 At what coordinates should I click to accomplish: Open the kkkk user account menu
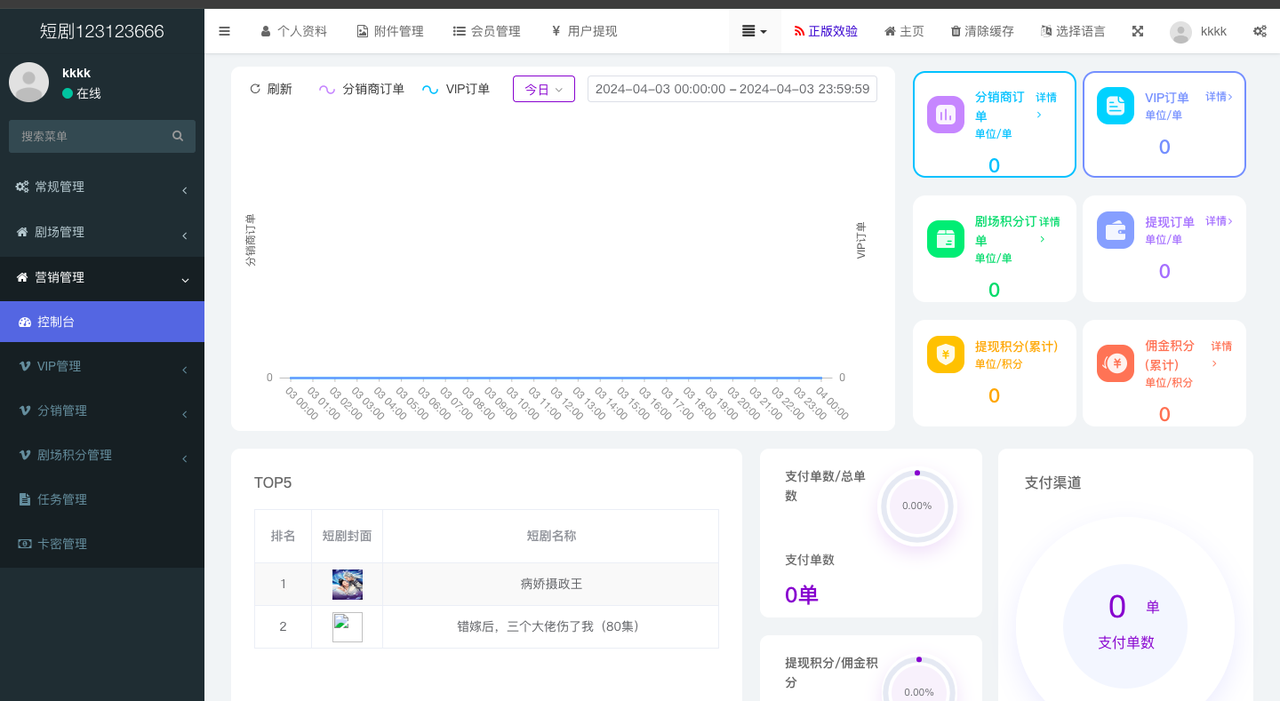click(x=1198, y=32)
